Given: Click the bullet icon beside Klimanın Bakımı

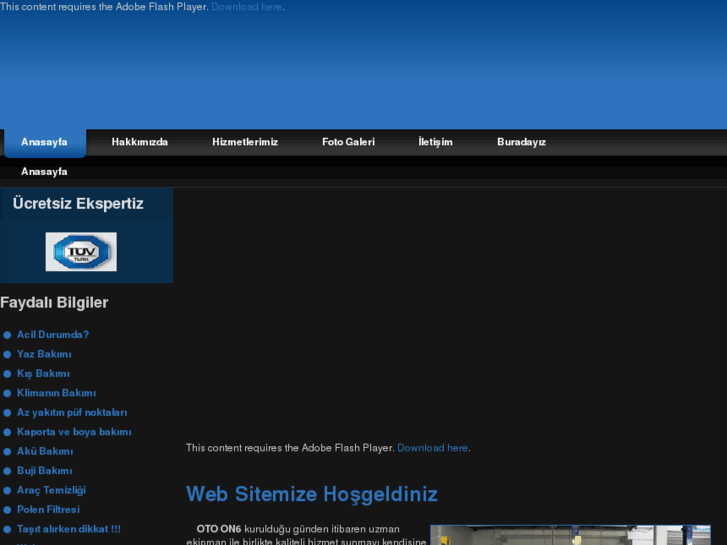Looking at the screenshot, I should pyautogui.click(x=7, y=393).
